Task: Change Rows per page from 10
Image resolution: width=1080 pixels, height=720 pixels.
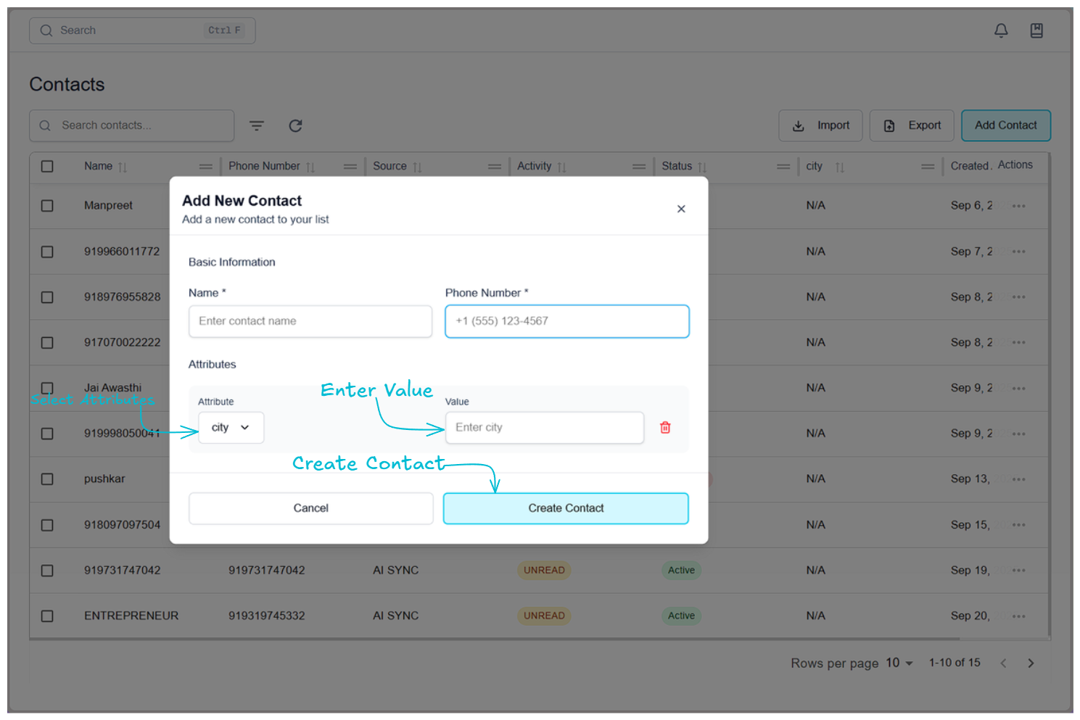Action: tap(898, 662)
